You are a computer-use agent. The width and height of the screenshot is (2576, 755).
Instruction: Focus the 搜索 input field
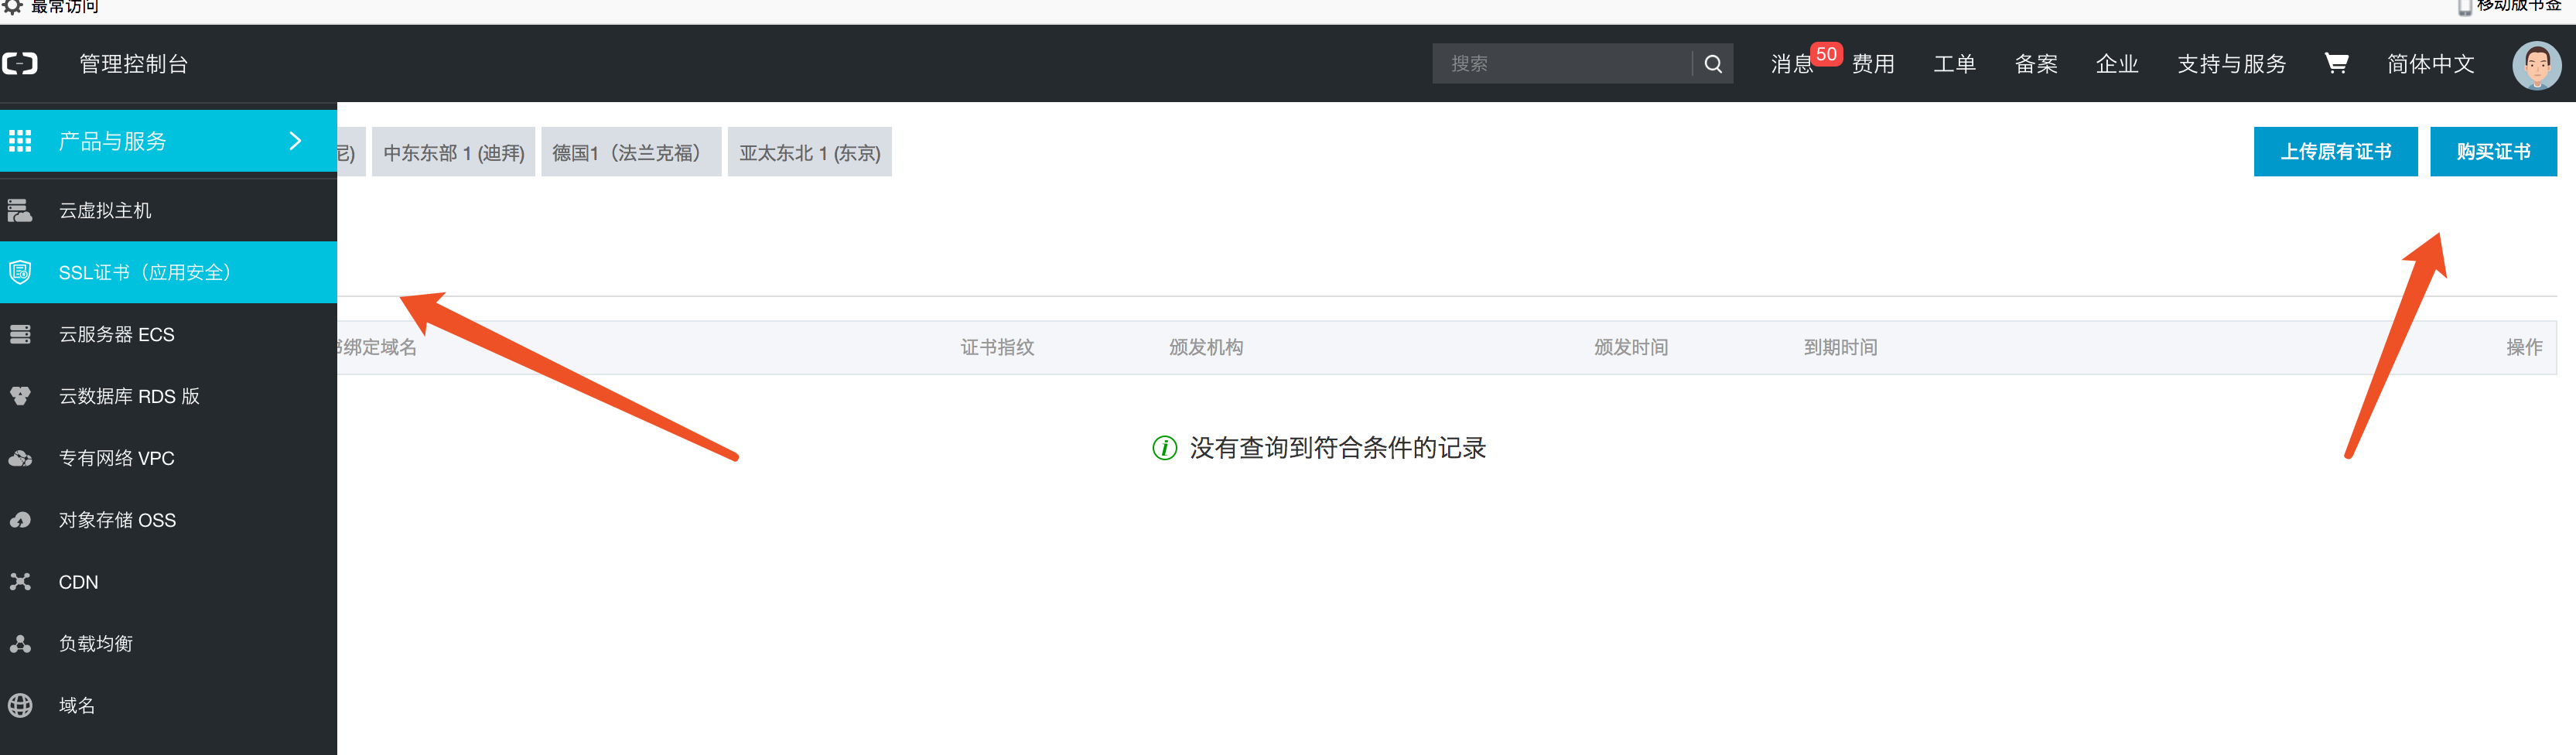coord(1561,64)
